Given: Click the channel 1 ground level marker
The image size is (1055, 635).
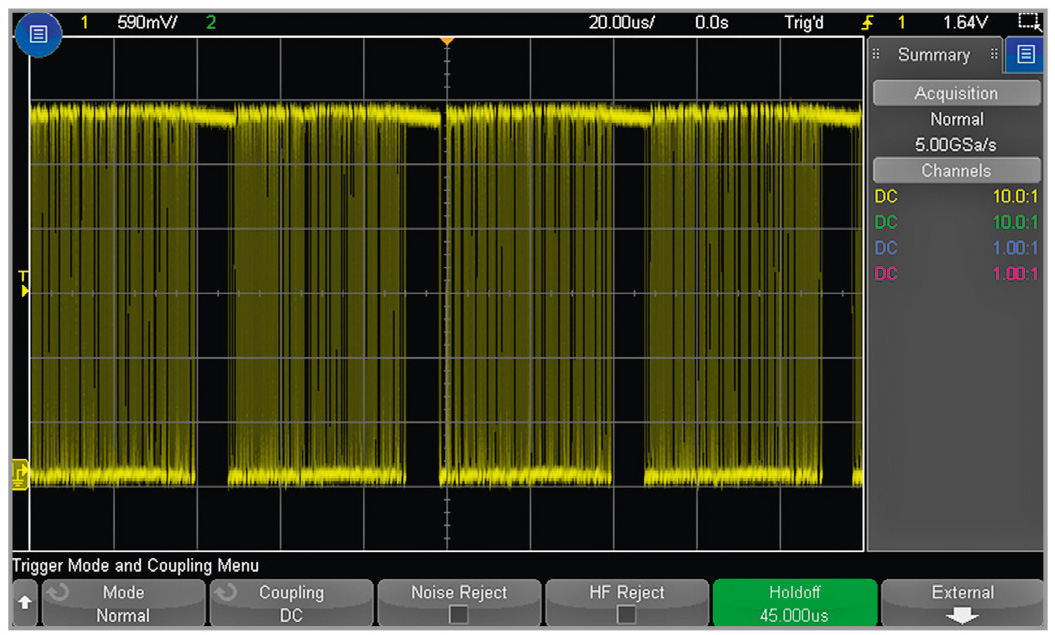Looking at the screenshot, I should 20,474.
